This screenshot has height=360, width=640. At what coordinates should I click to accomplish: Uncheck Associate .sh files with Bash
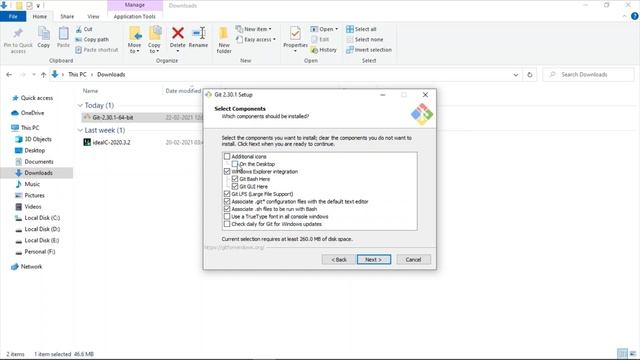(x=227, y=209)
